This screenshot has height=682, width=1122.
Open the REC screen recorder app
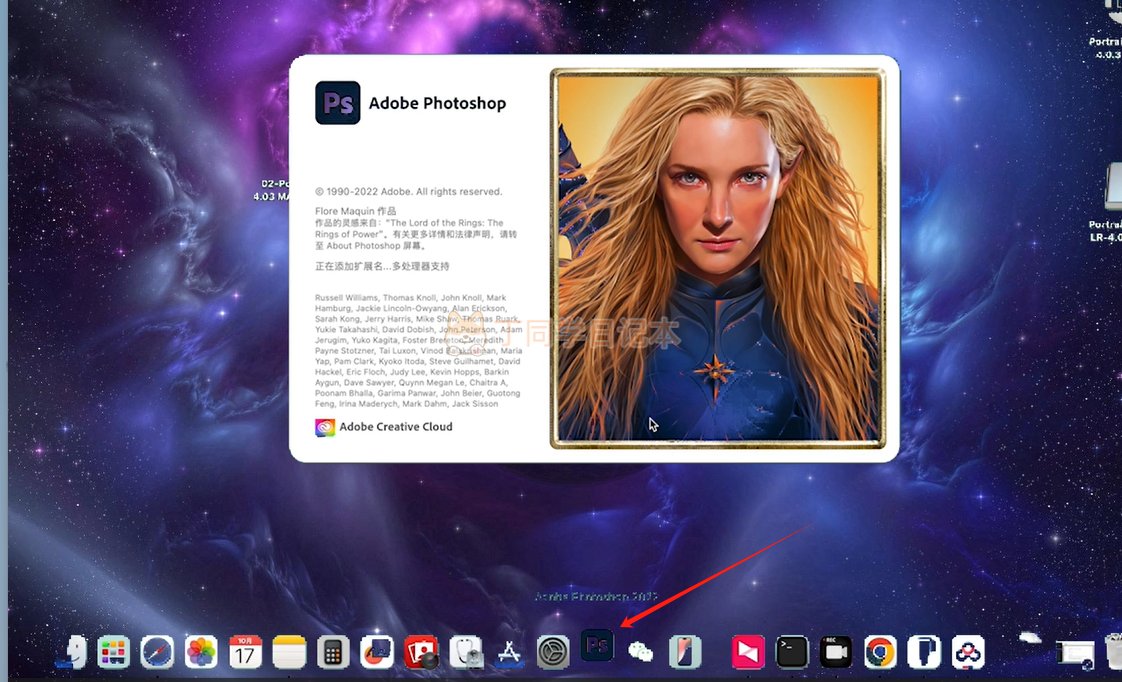(x=835, y=652)
